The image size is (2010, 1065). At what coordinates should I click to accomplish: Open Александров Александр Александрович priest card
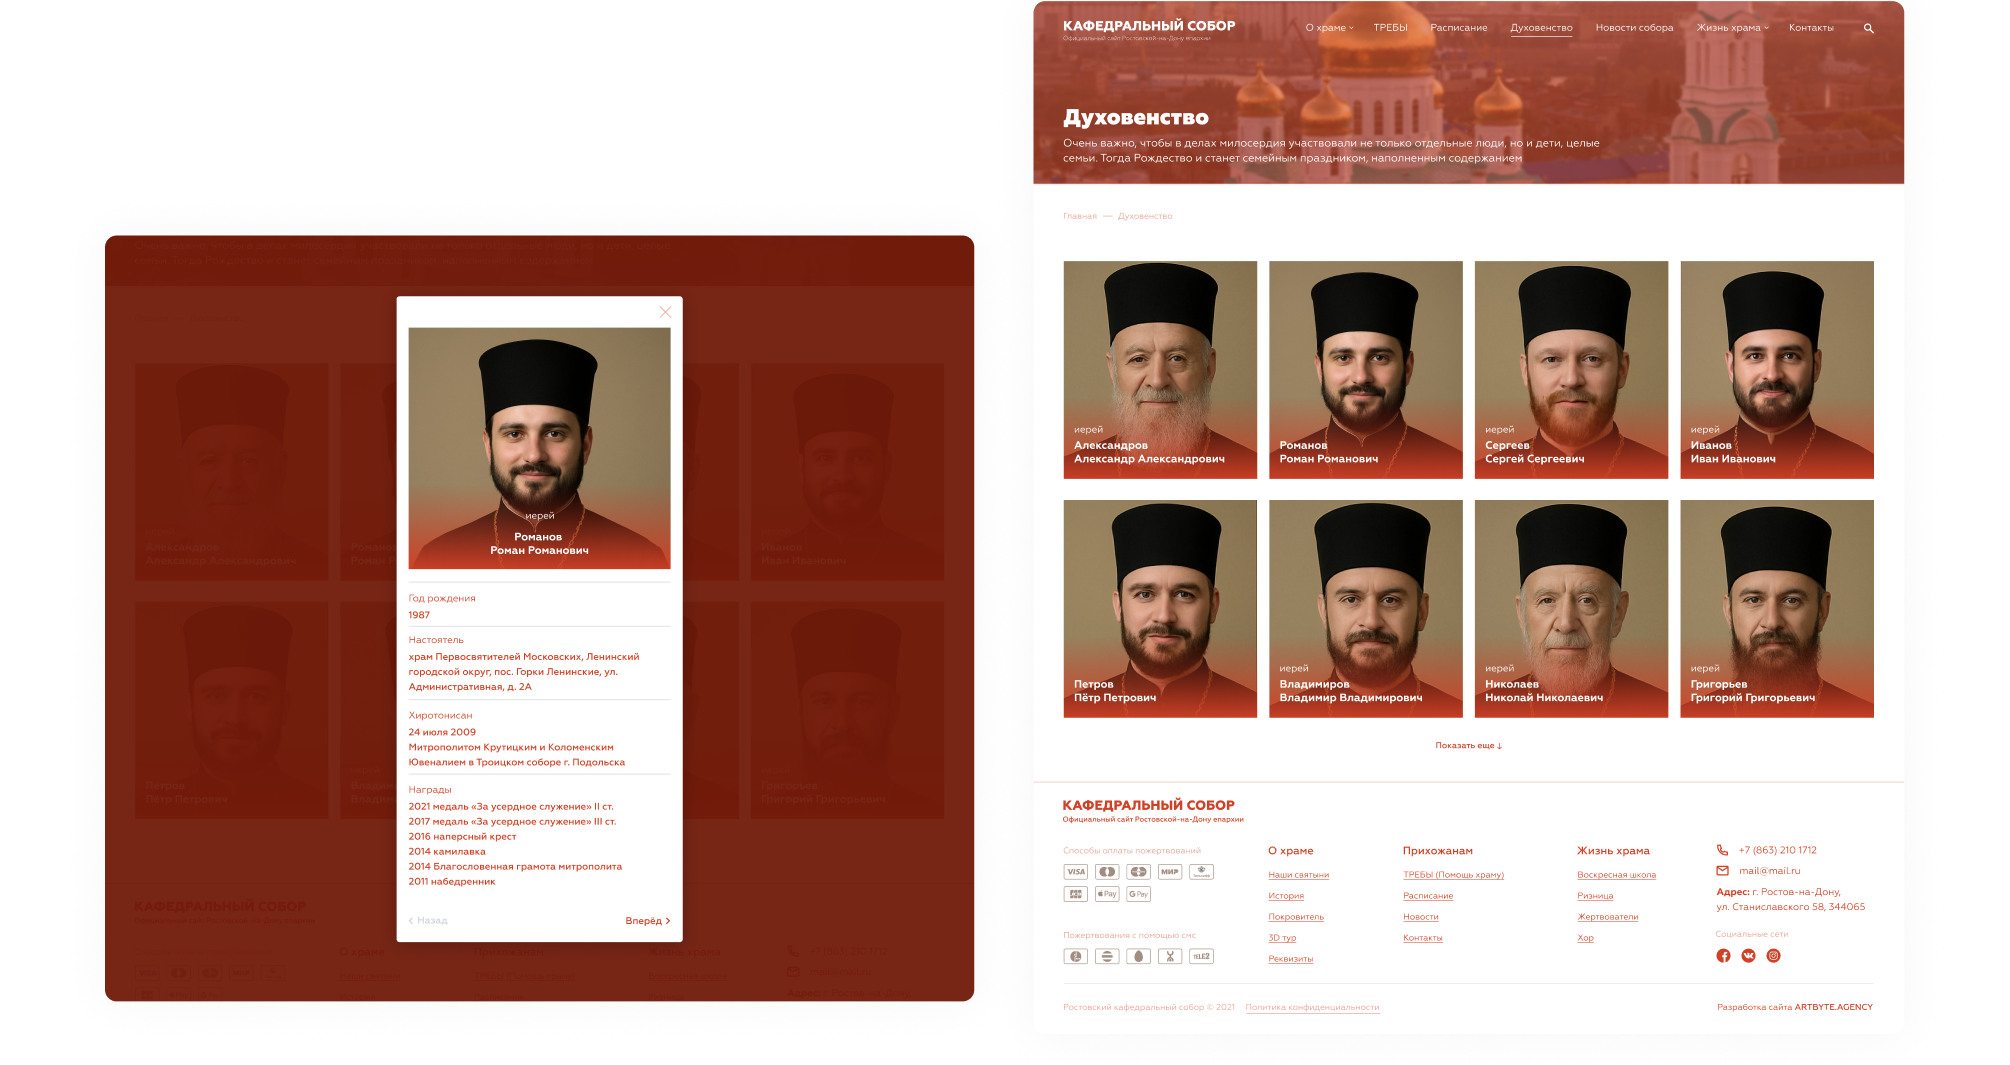coord(1160,370)
